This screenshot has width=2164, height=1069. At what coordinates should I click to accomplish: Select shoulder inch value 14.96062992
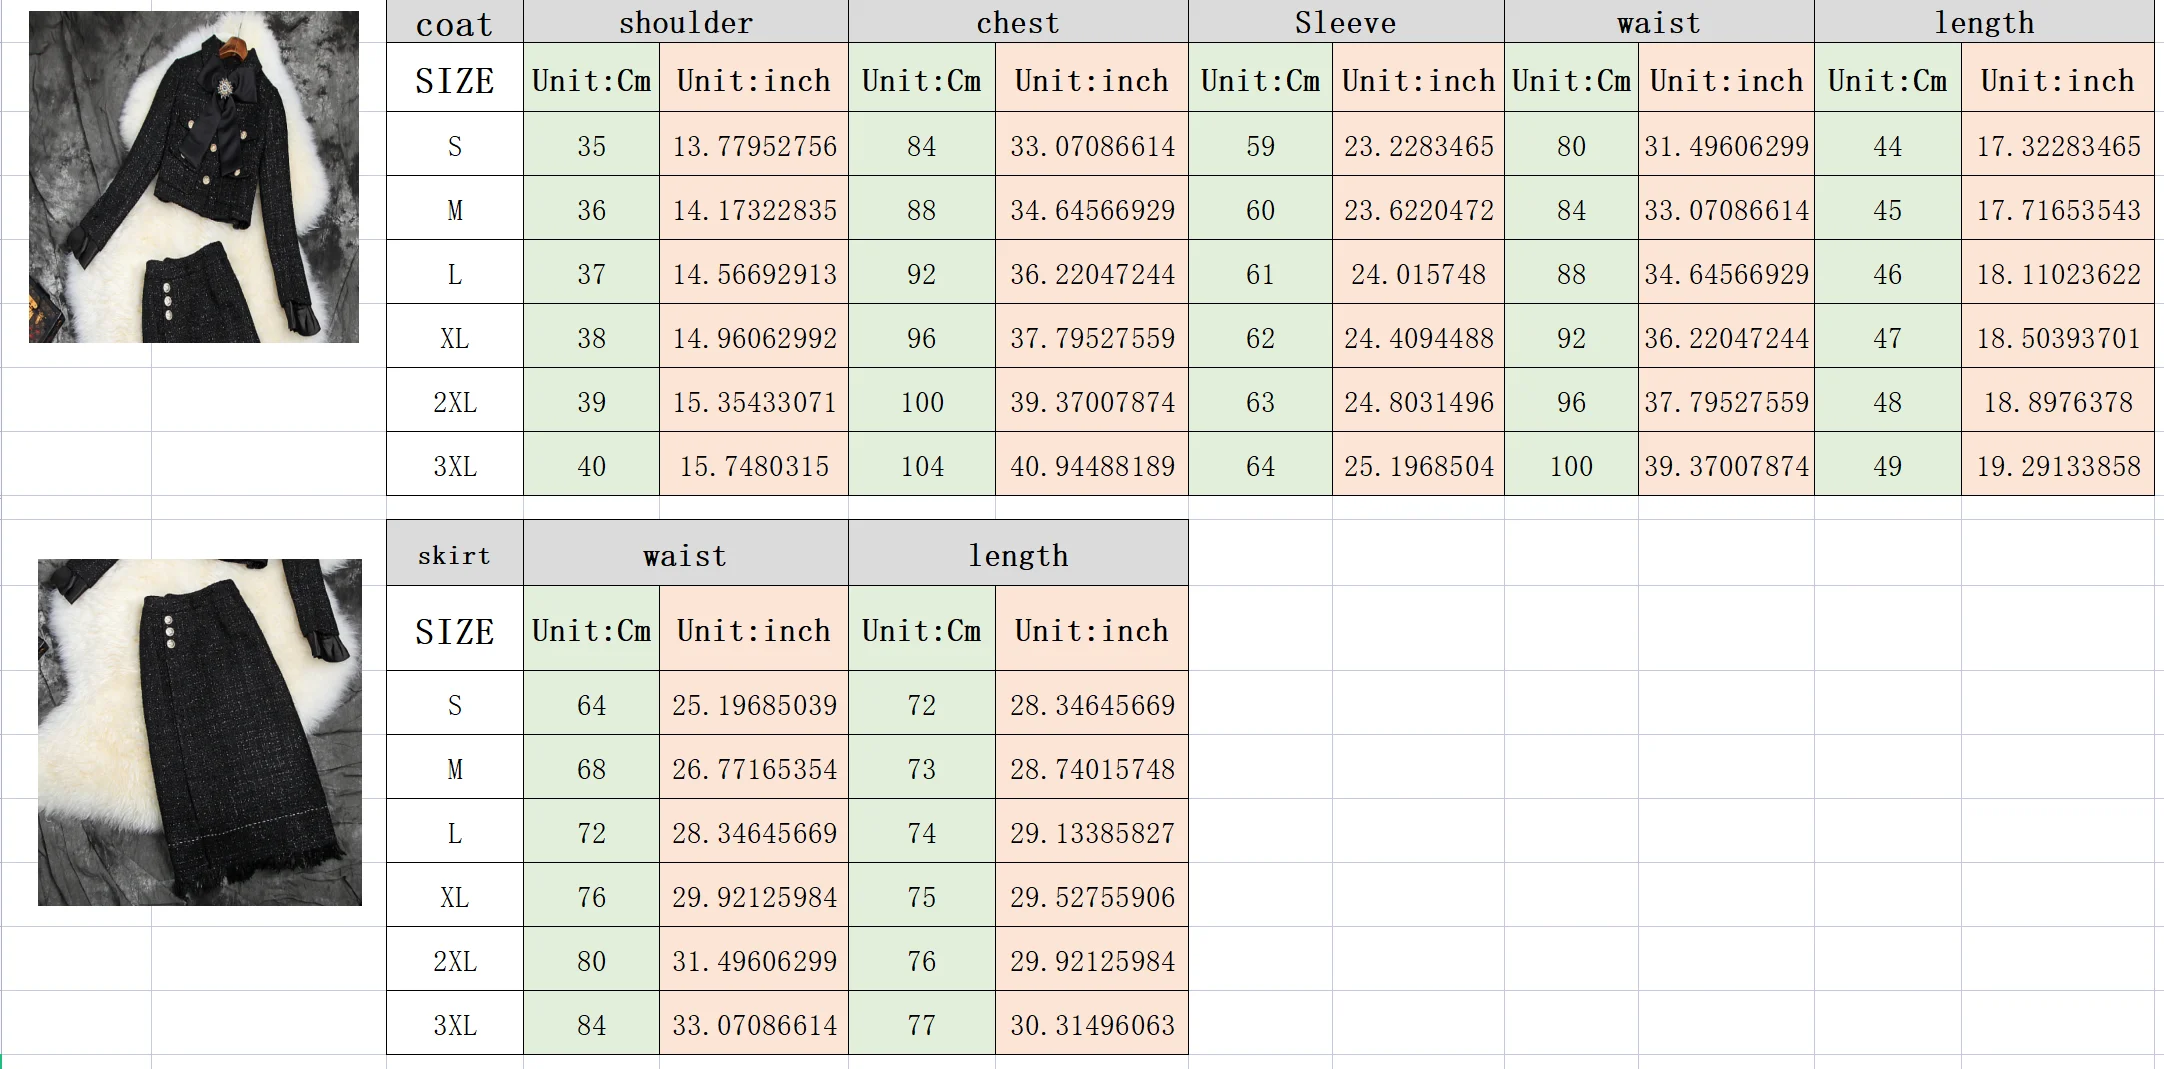click(754, 337)
